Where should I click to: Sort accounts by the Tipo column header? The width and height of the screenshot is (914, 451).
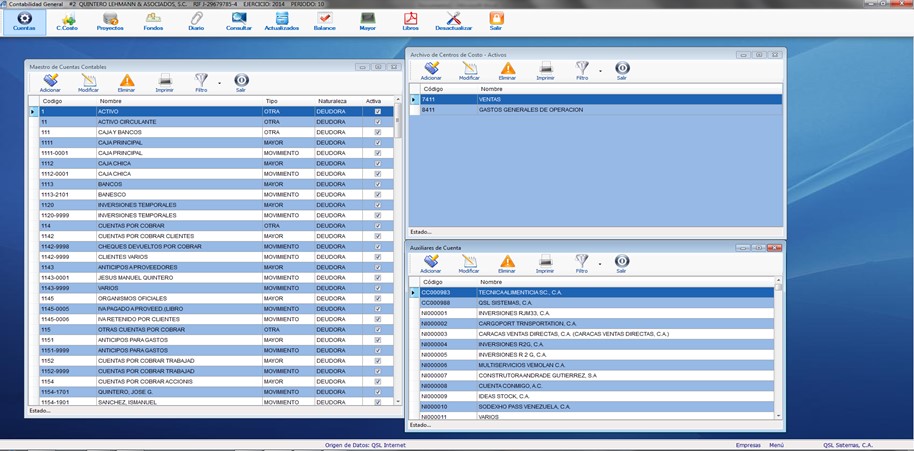pyautogui.click(x=288, y=101)
